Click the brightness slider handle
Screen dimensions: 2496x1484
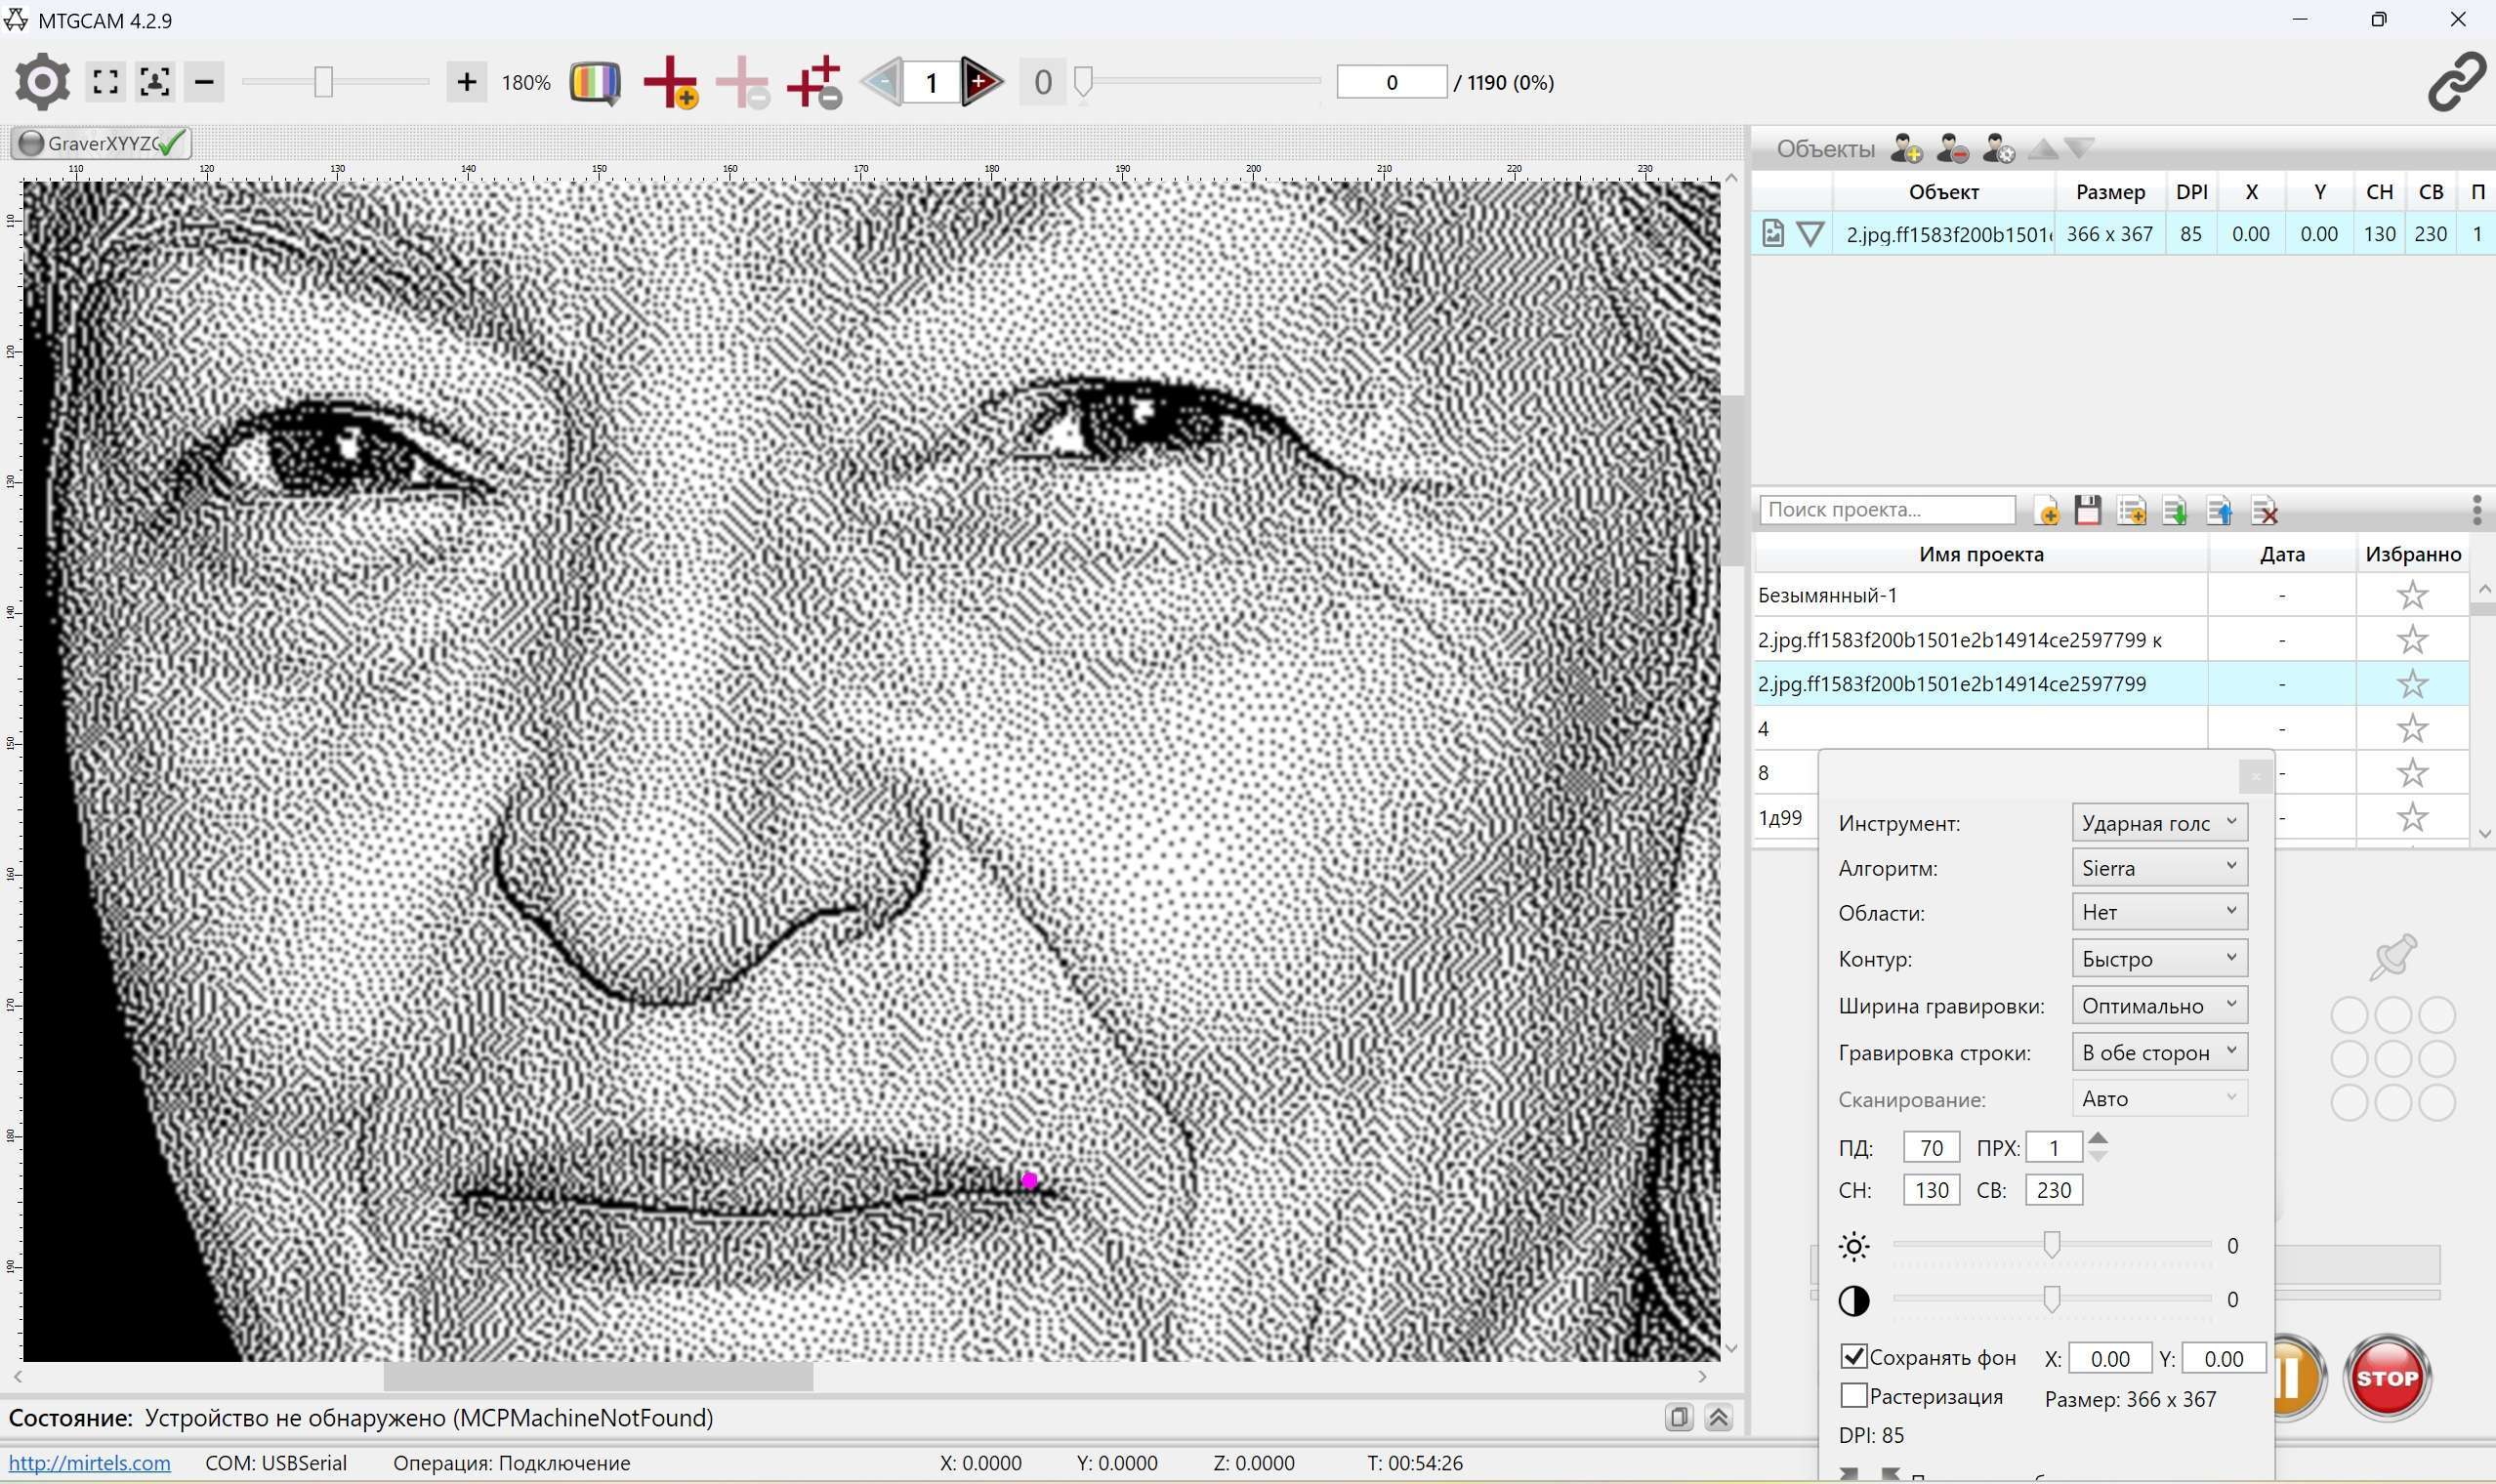click(x=2051, y=1245)
